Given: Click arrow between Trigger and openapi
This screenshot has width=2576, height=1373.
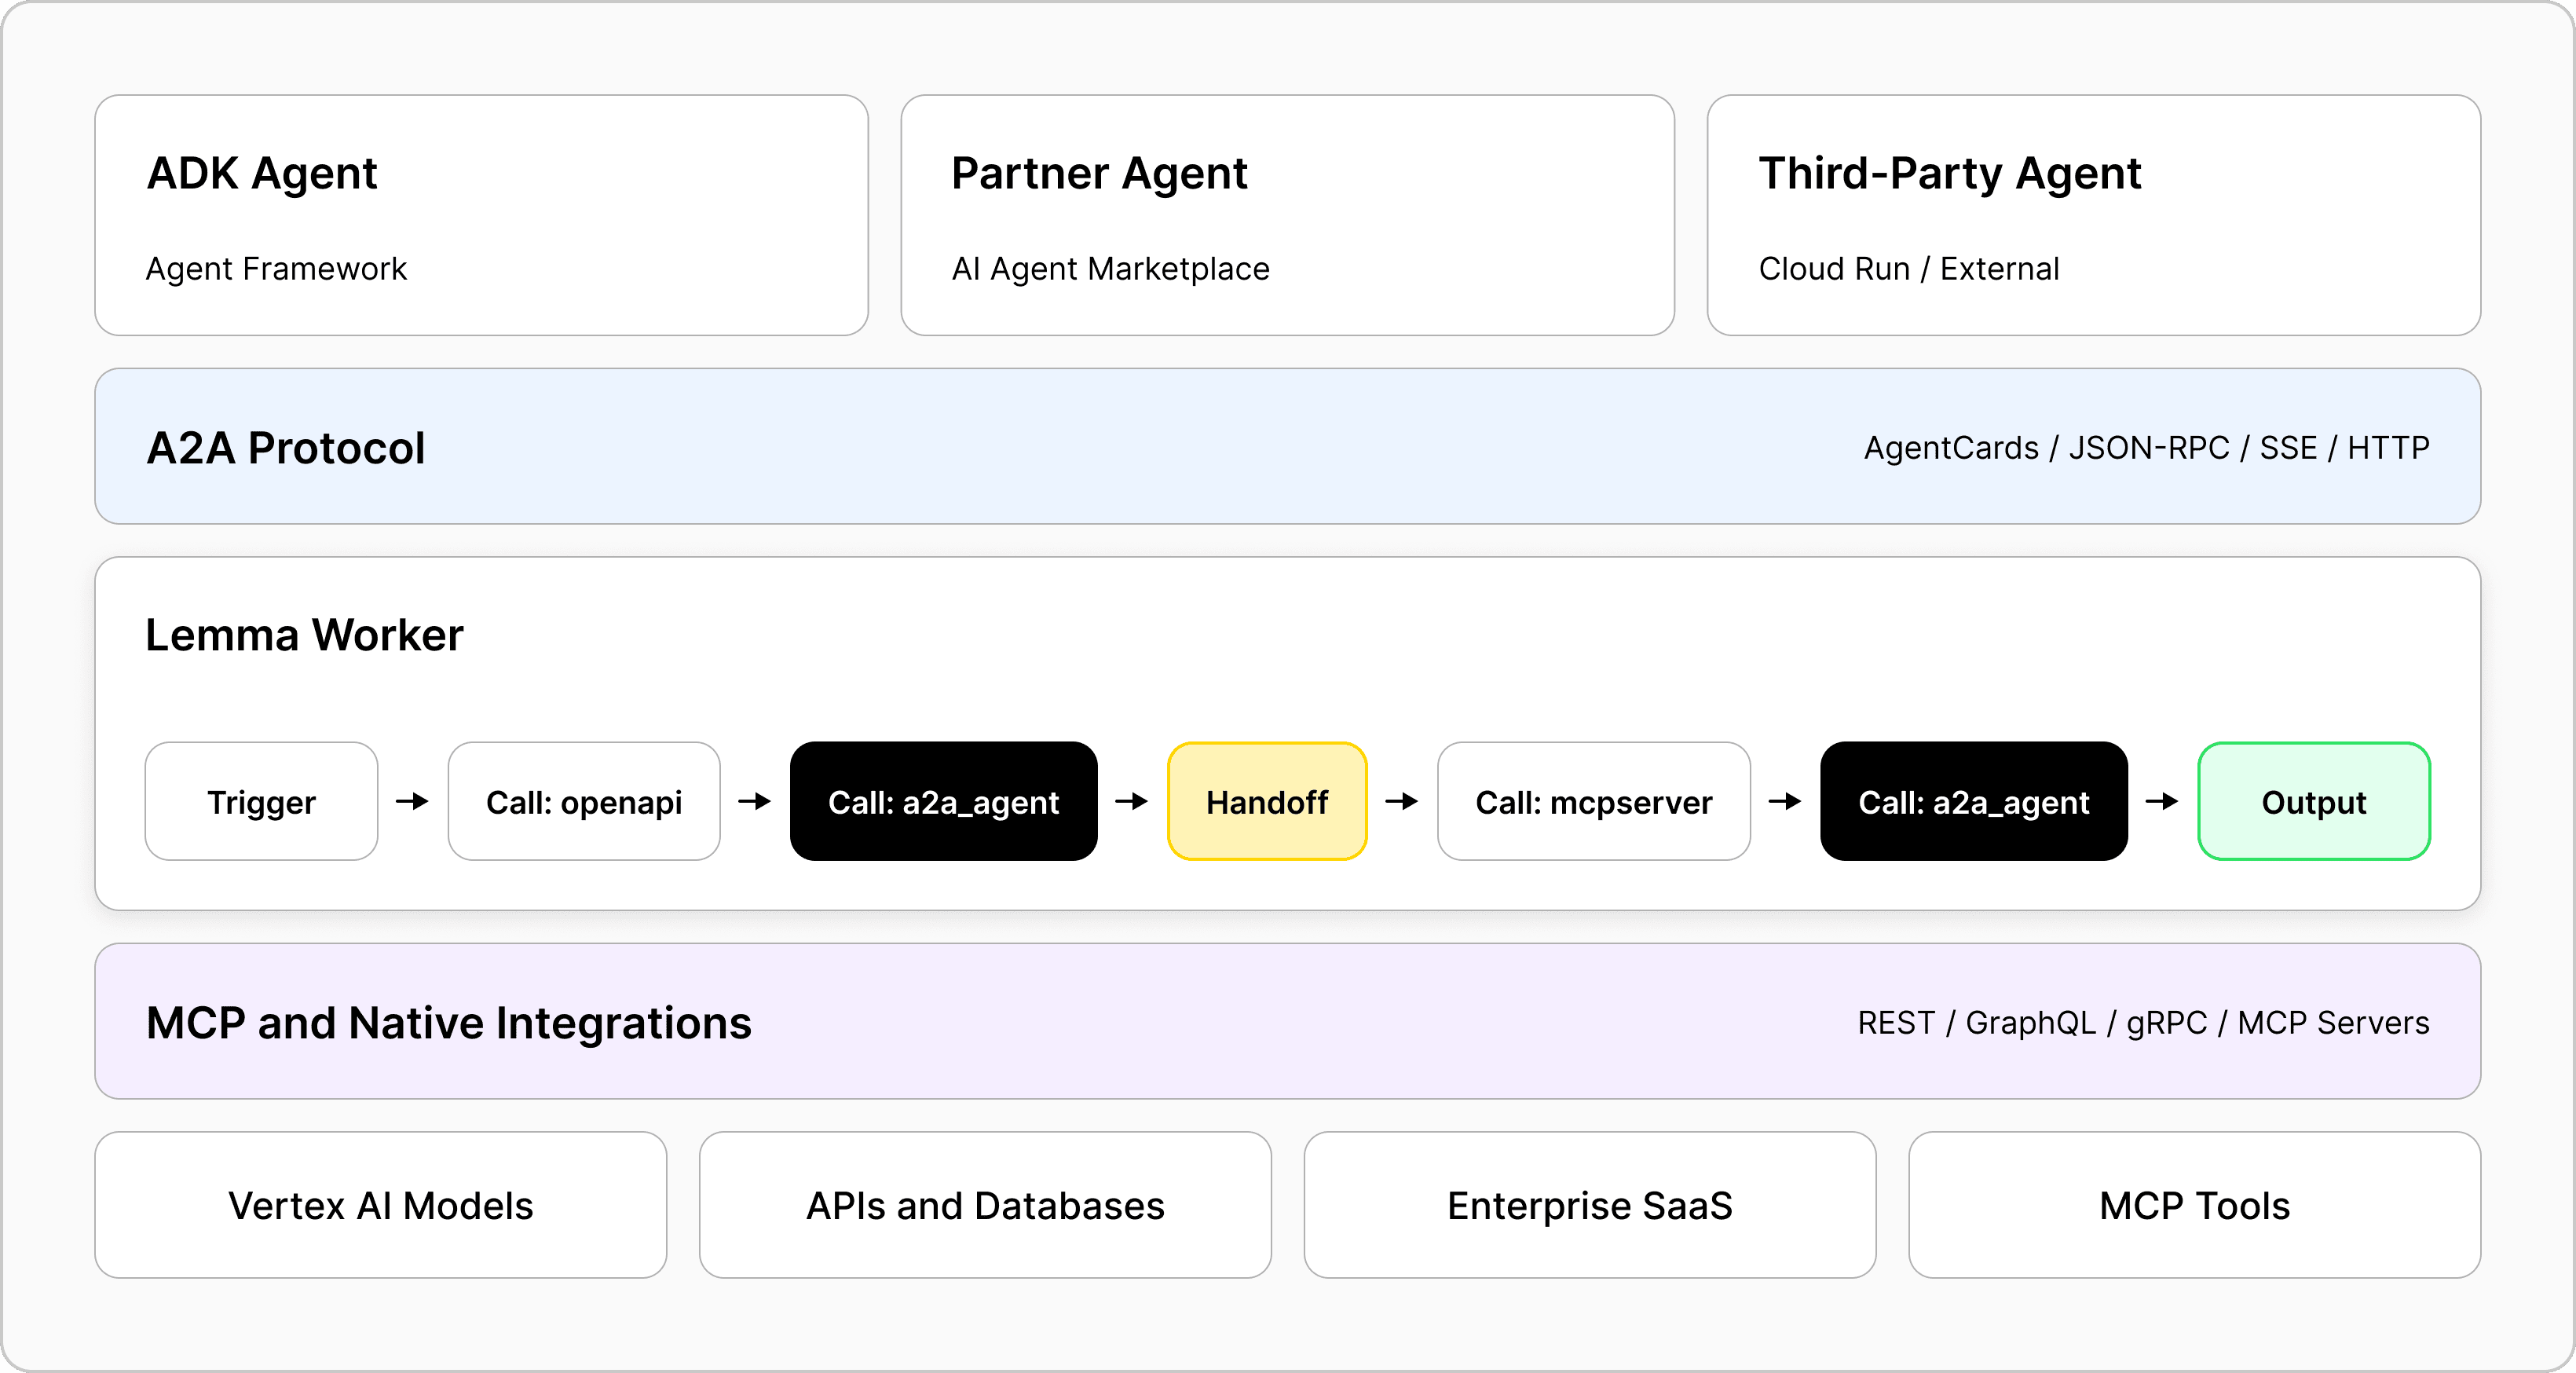Looking at the screenshot, I should coord(412,802).
